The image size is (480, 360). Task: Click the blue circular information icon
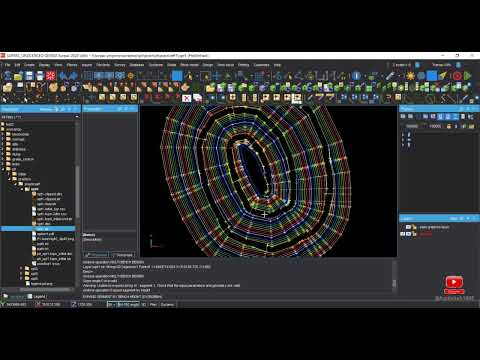pos(356,76)
